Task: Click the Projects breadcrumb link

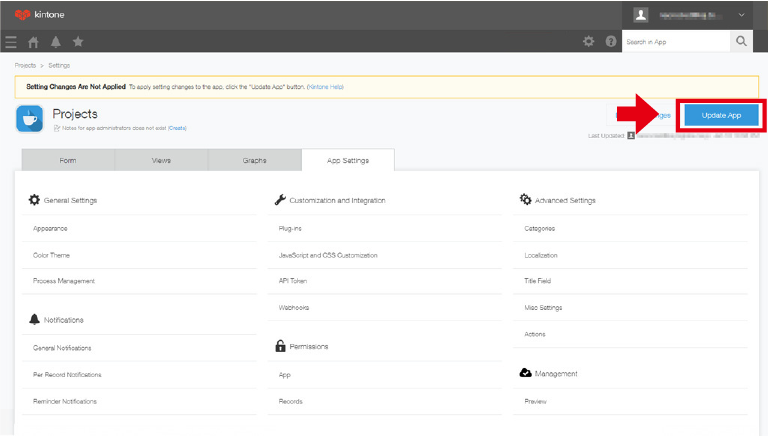Action: tap(25, 65)
